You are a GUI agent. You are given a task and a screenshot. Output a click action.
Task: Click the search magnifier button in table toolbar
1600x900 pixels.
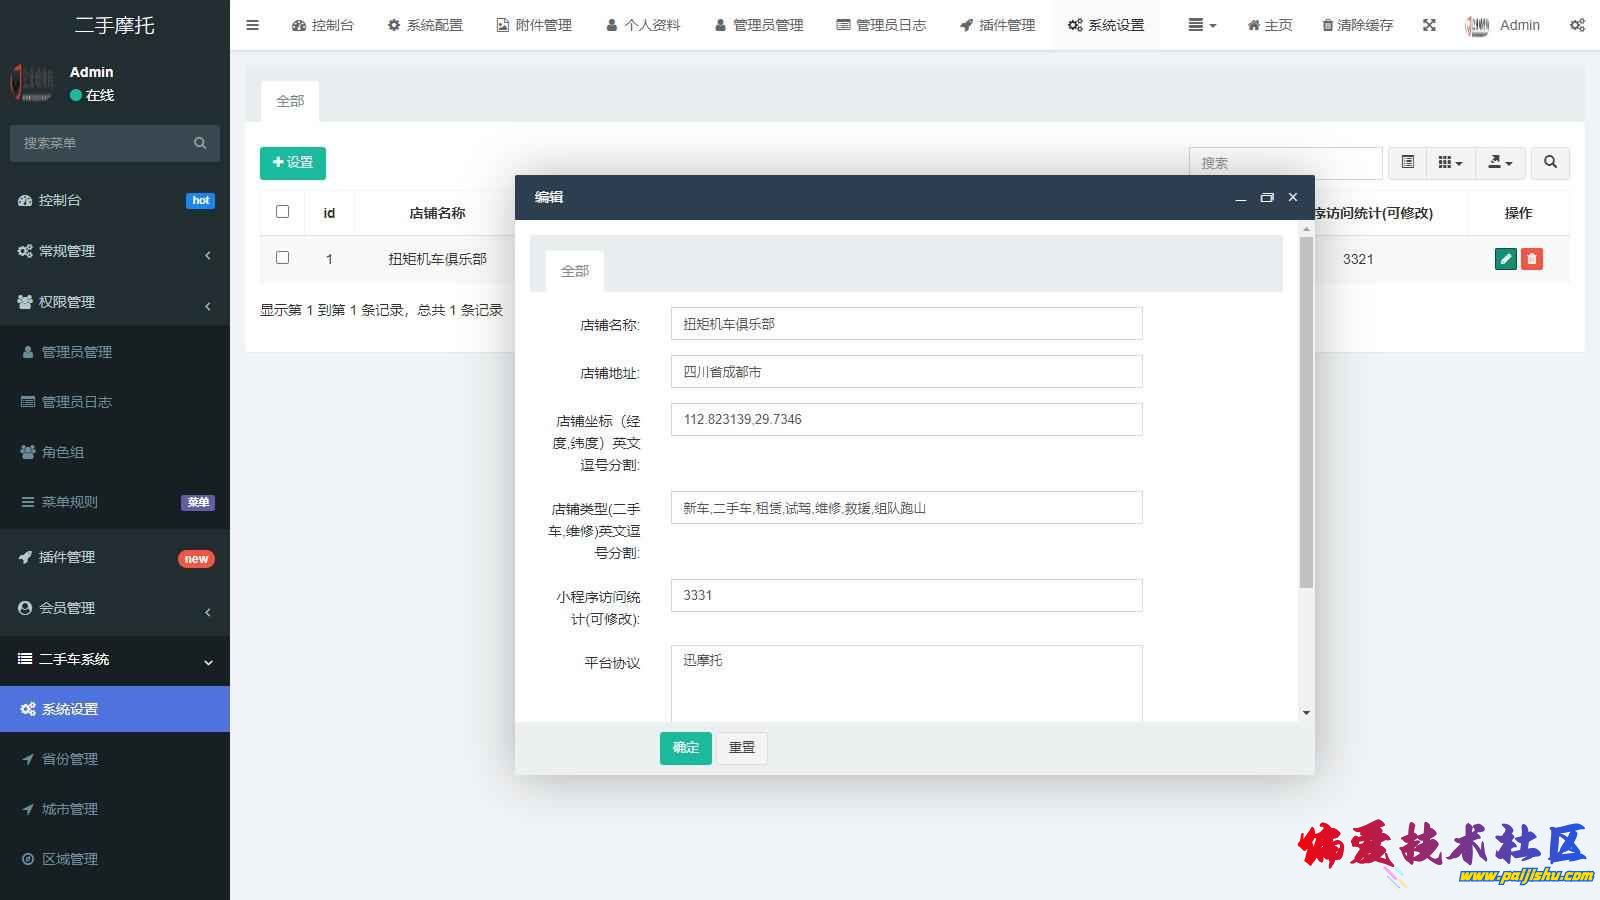(x=1550, y=162)
